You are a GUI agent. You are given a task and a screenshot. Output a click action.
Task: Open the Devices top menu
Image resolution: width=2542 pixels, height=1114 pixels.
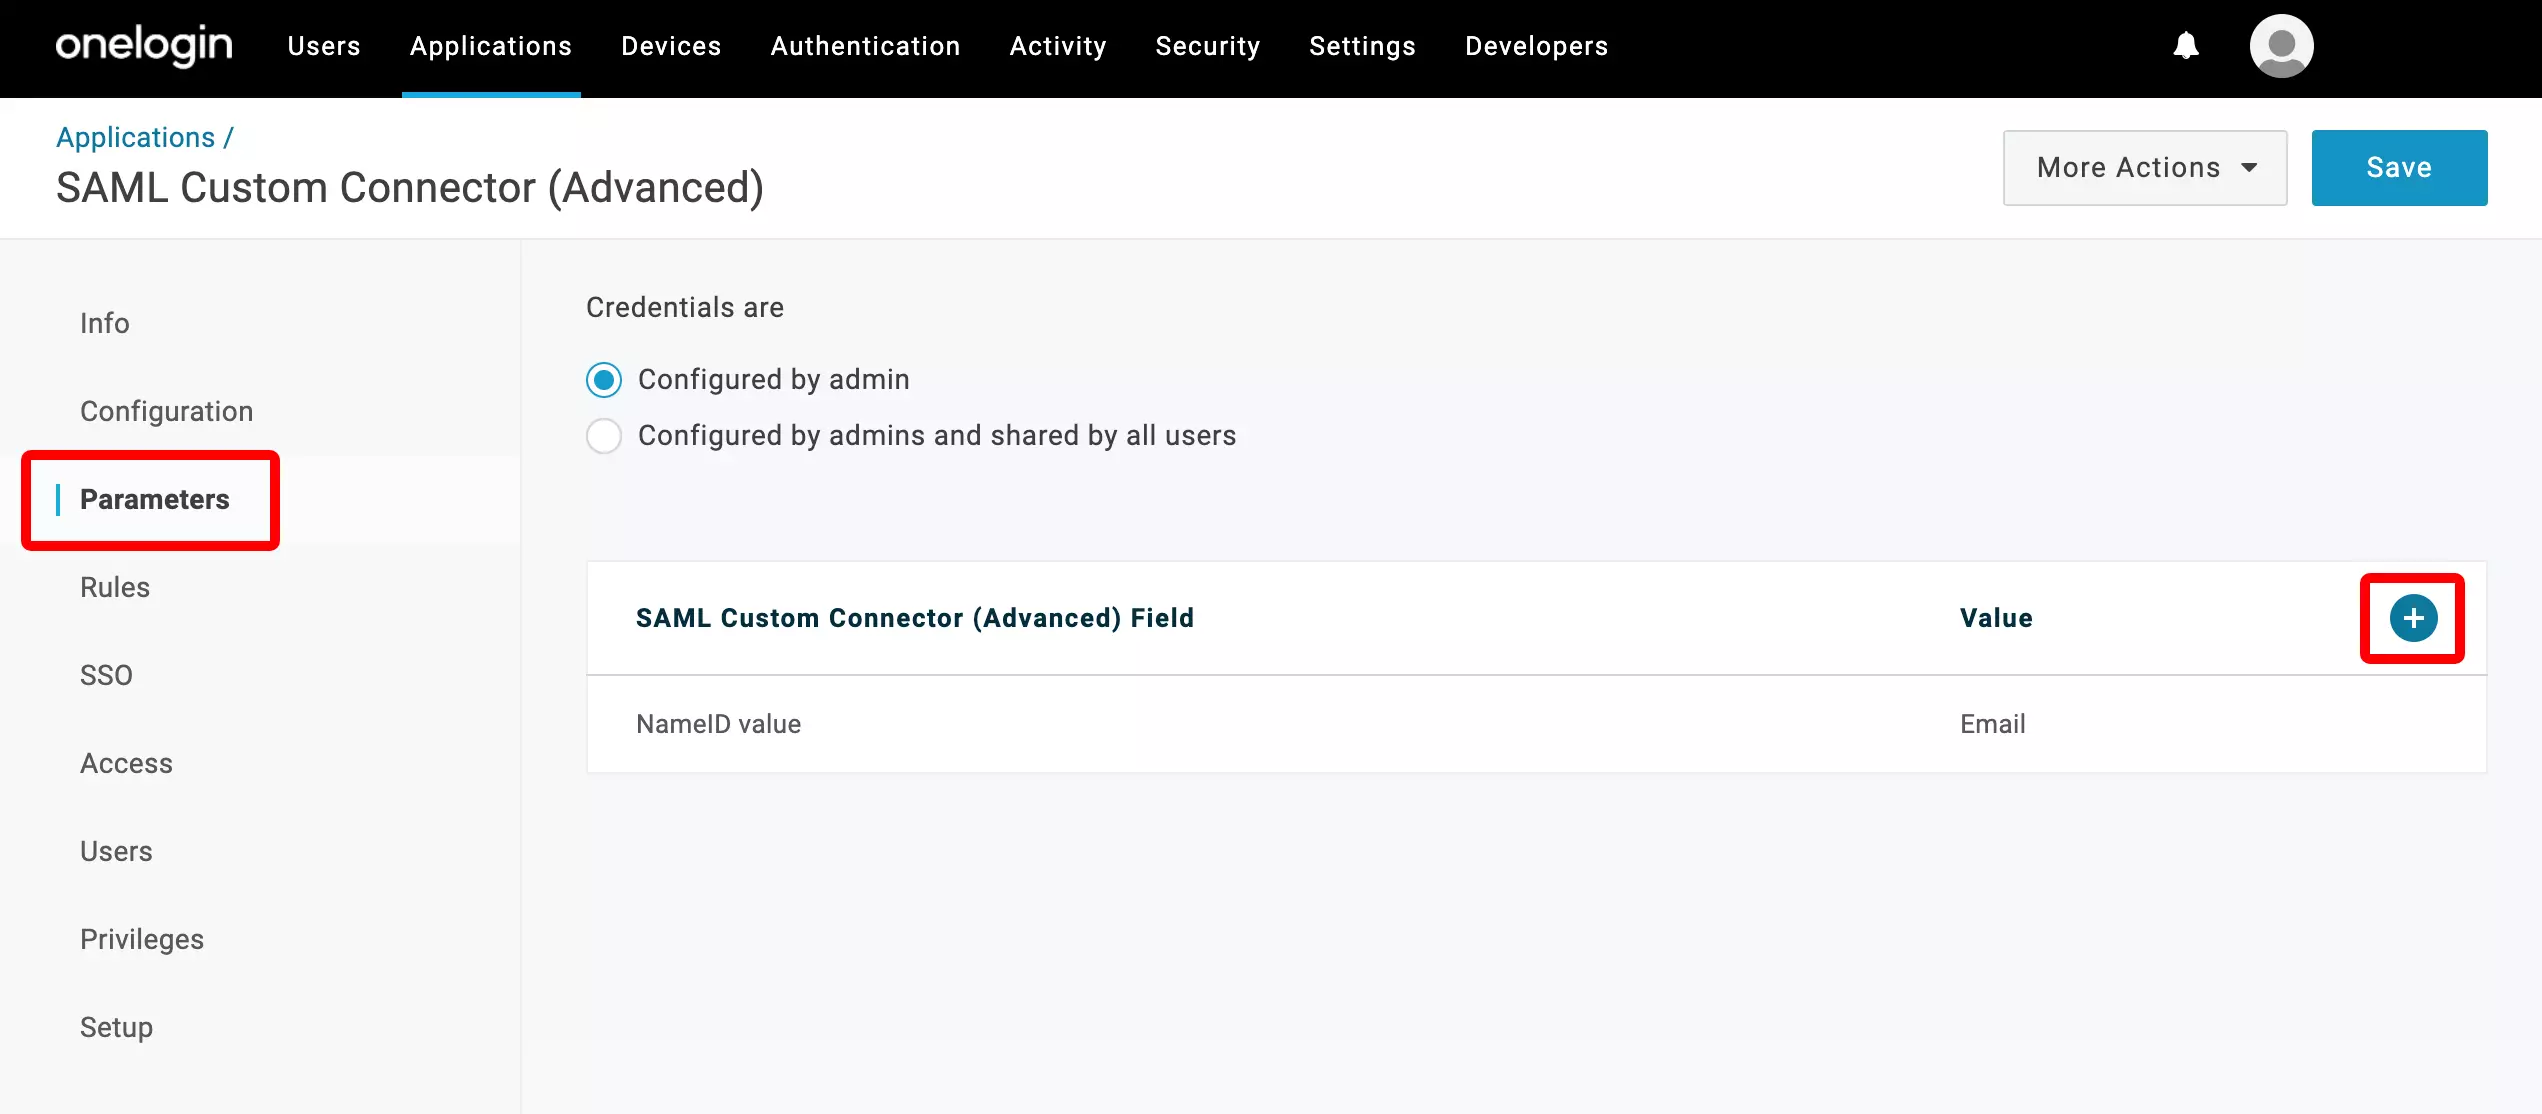[671, 46]
